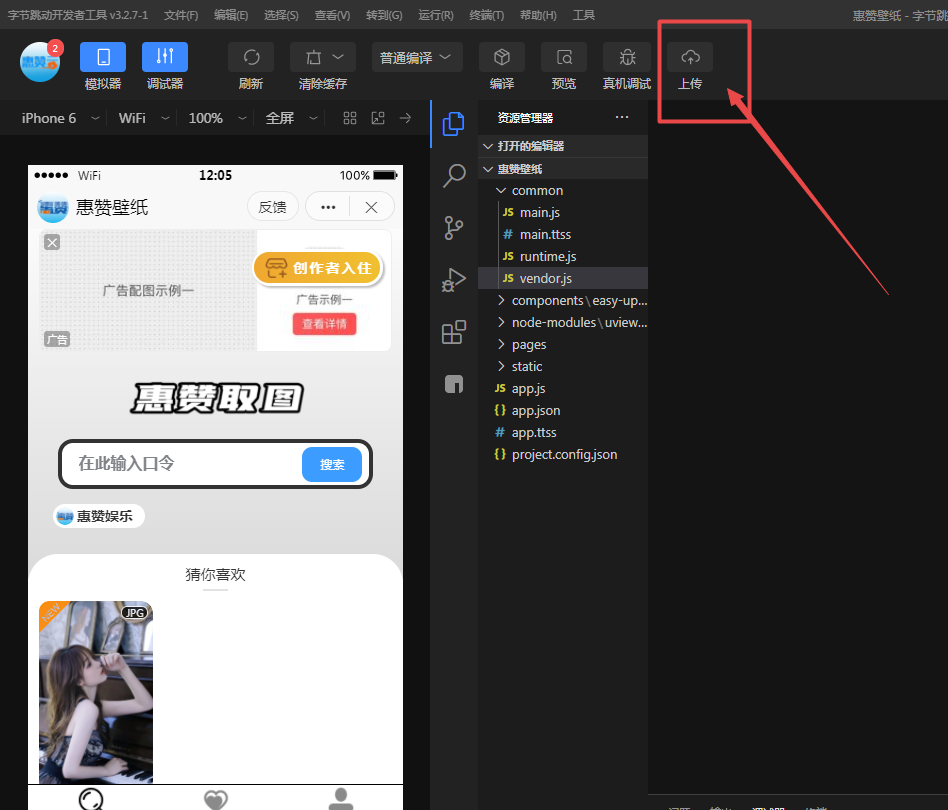The width and height of the screenshot is (948, 810).
Task: Collapse the 惠赞壁纸 project section
Action: coord(563,169)
